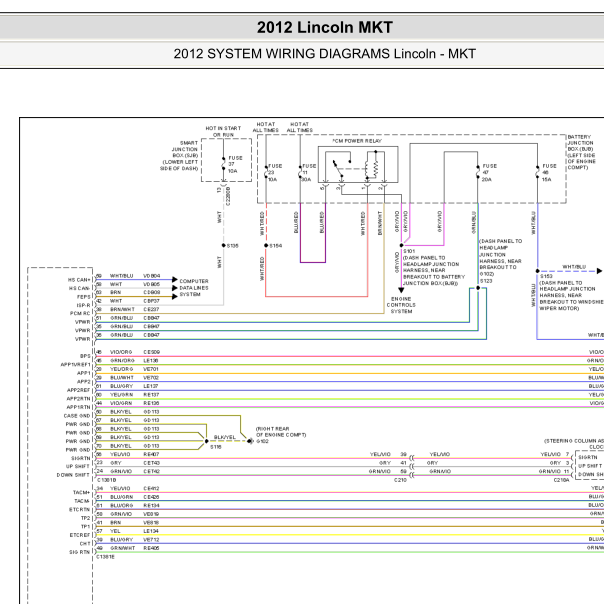Select the 'TACM+' pin label

pos(81,493)
